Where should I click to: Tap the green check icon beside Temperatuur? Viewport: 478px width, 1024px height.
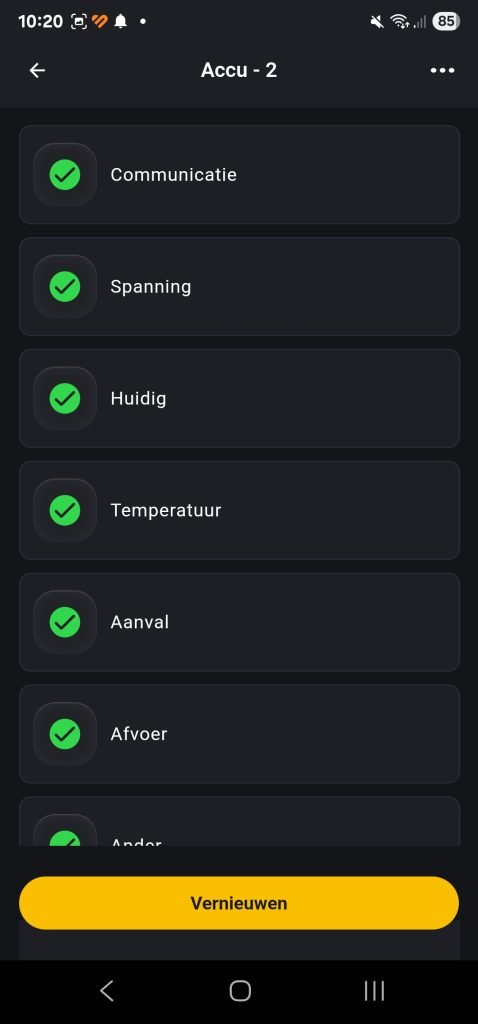65,510
